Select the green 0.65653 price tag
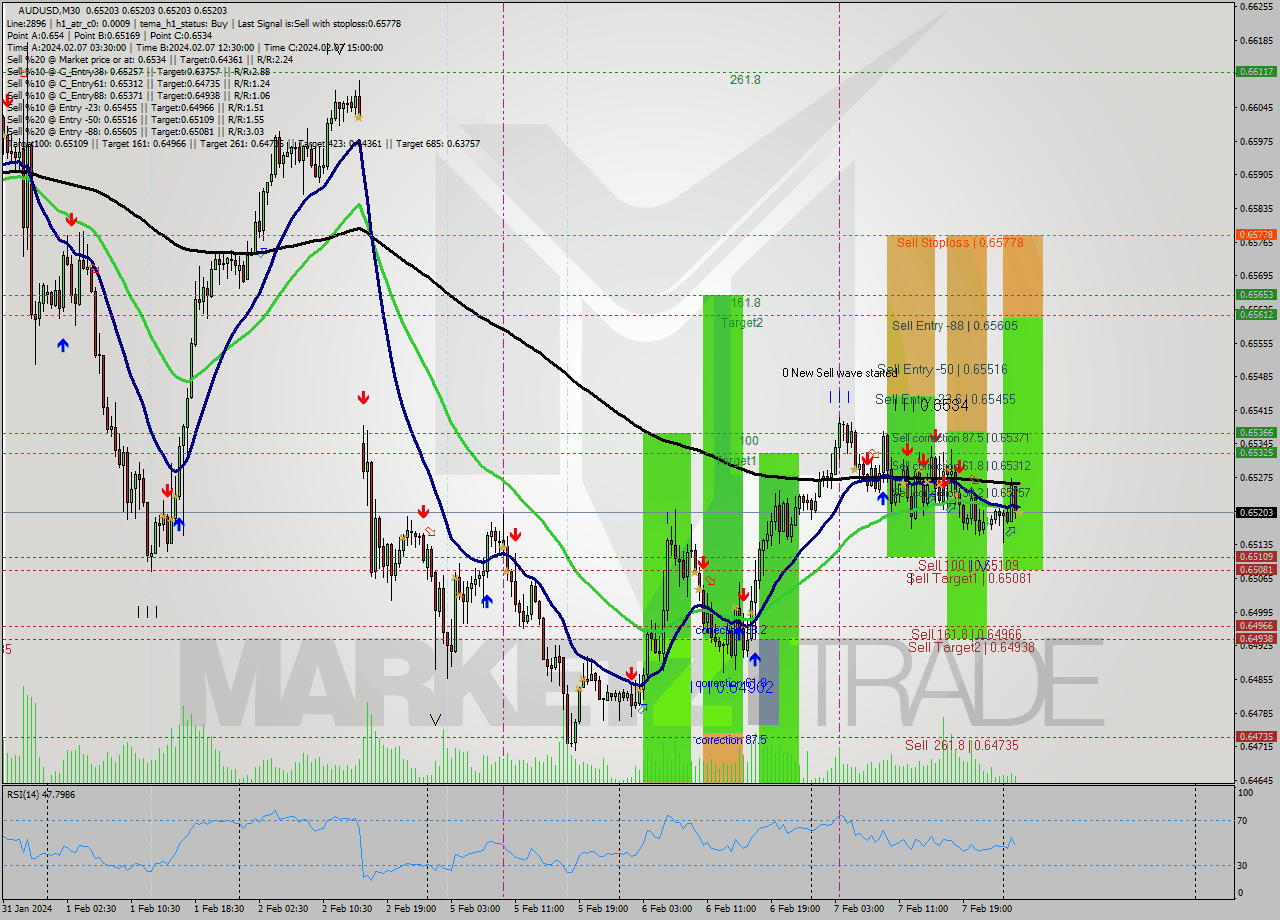 point(1256,295)
